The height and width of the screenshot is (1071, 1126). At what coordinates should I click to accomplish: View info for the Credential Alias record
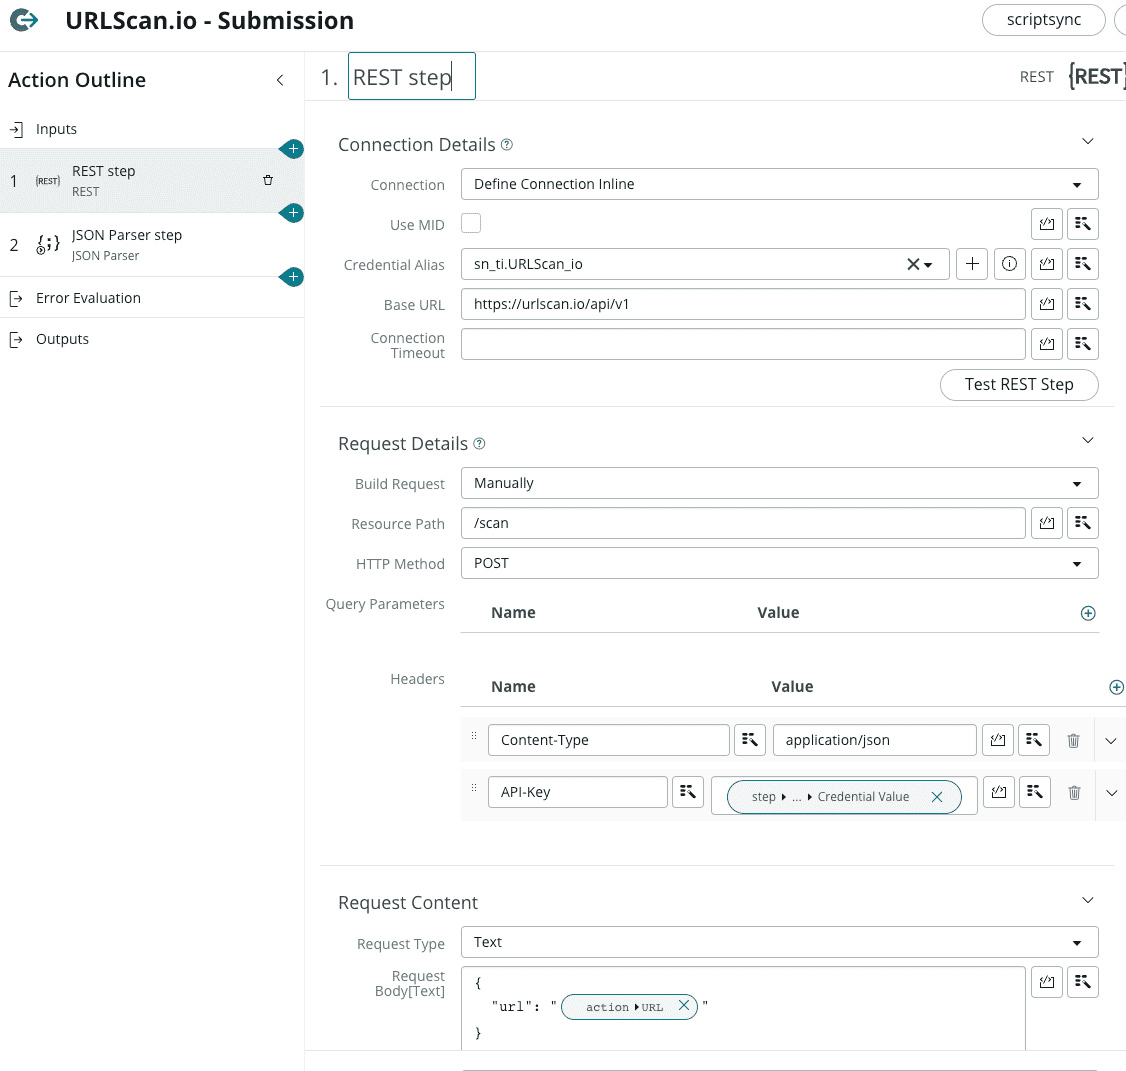click(1010, 264)
